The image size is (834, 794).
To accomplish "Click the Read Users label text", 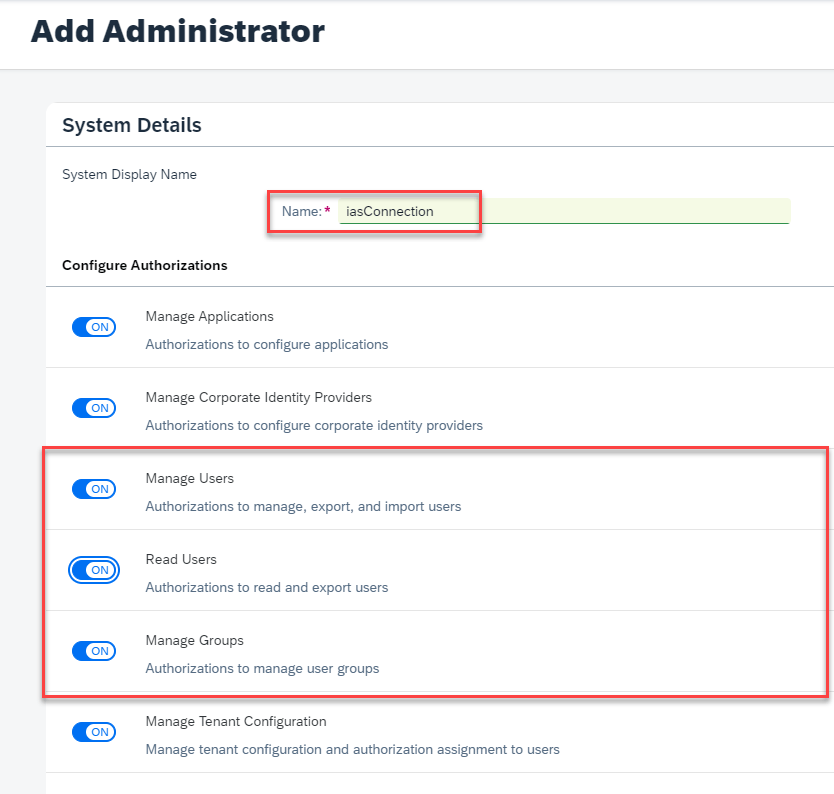I will (181, 560).
